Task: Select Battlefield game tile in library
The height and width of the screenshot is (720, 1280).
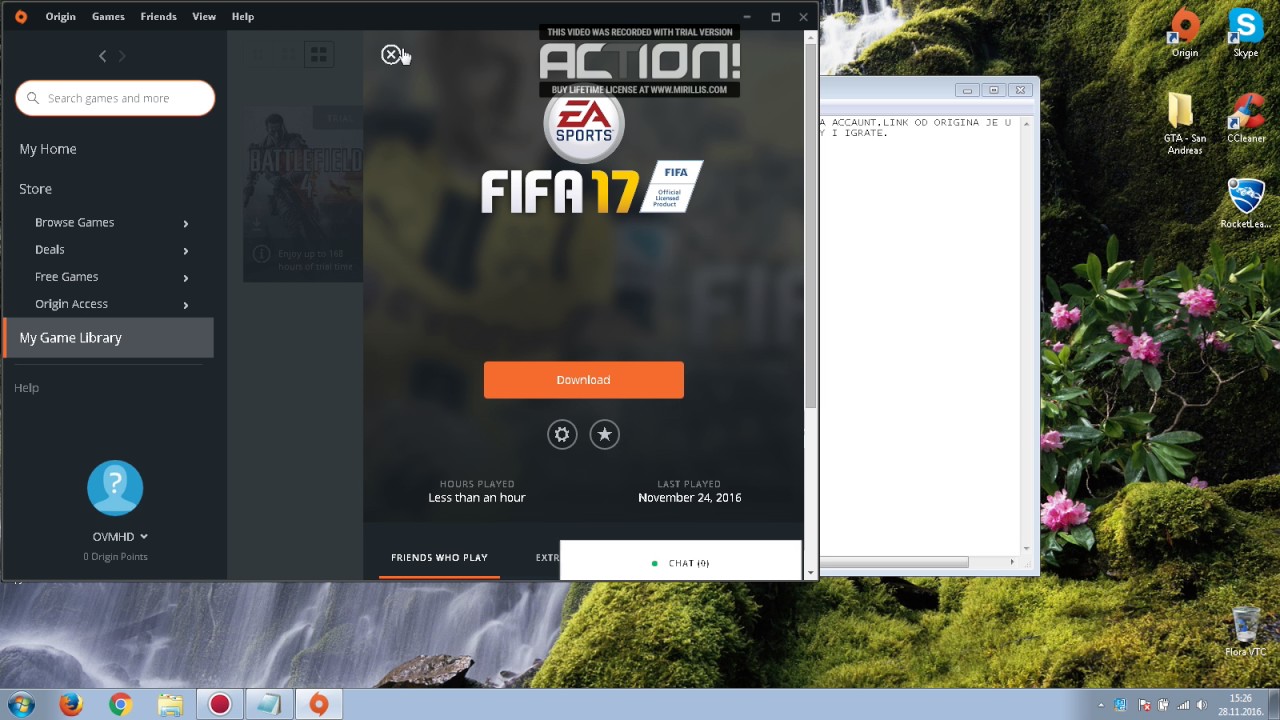Action: pyautogui.click(x=302, y=195)
